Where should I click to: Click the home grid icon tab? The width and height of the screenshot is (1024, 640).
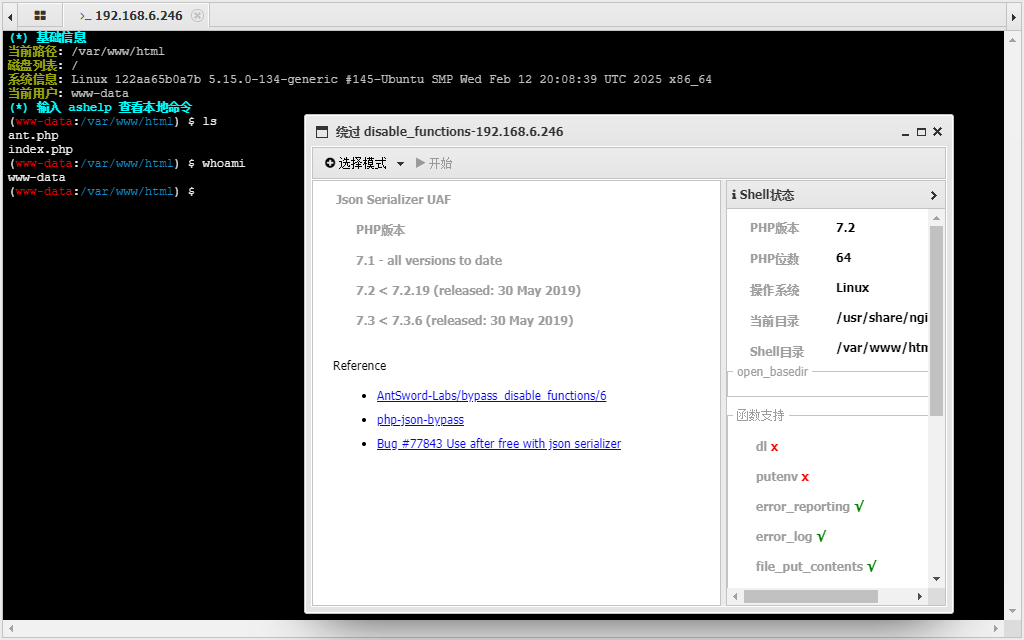point(40,16)
